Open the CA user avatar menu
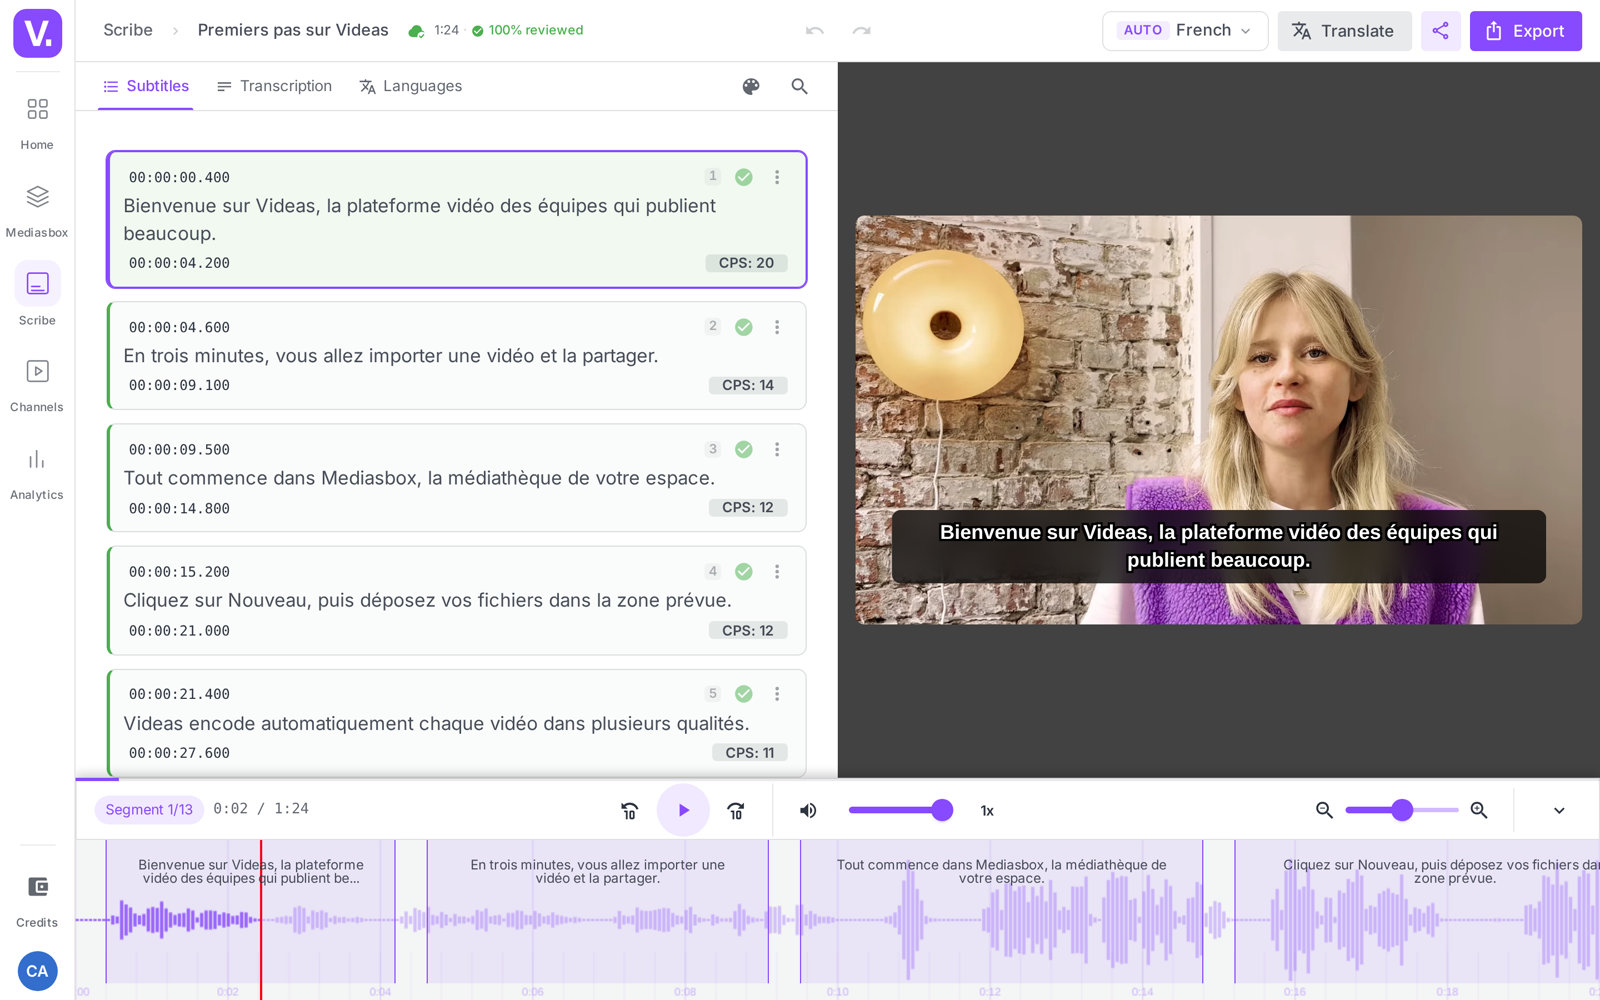The image size is (1600, 1000). pyautogui.click(x=38, y=971)
